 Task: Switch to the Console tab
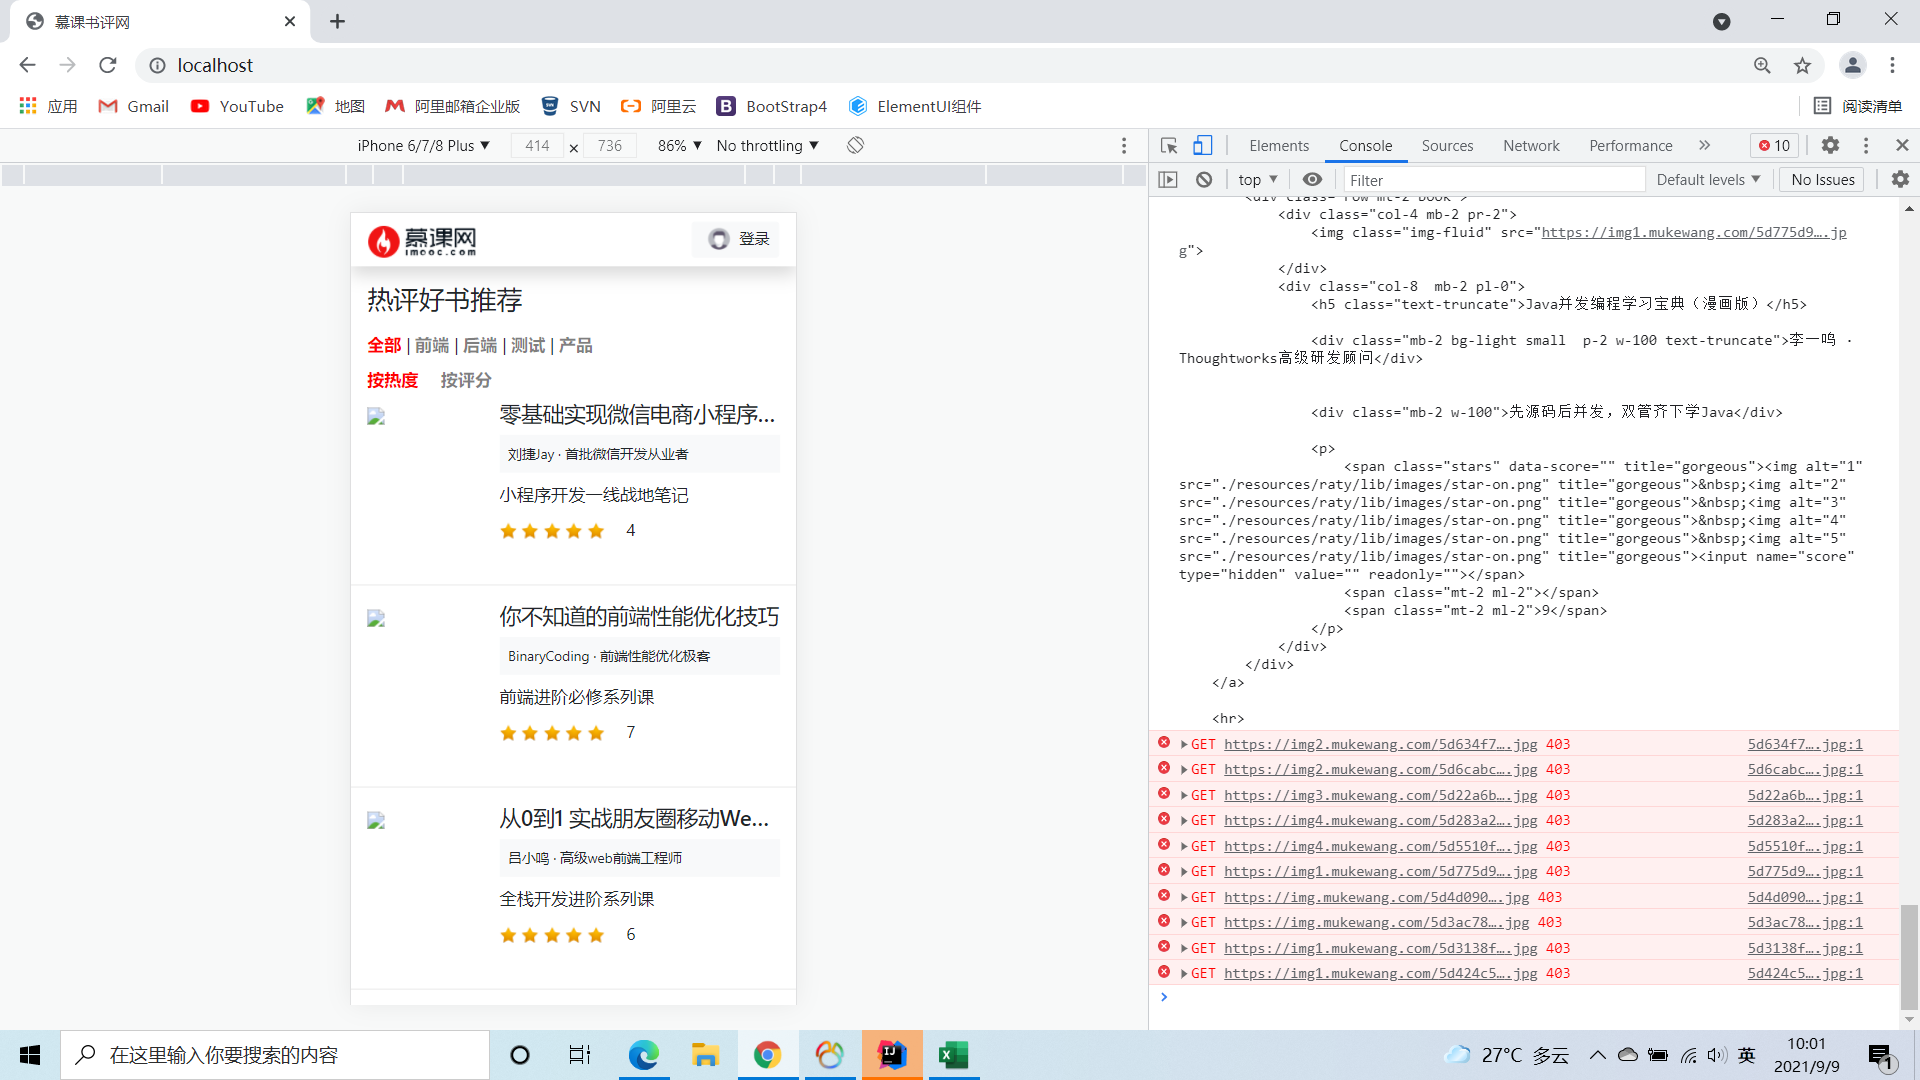(1365, 146)
